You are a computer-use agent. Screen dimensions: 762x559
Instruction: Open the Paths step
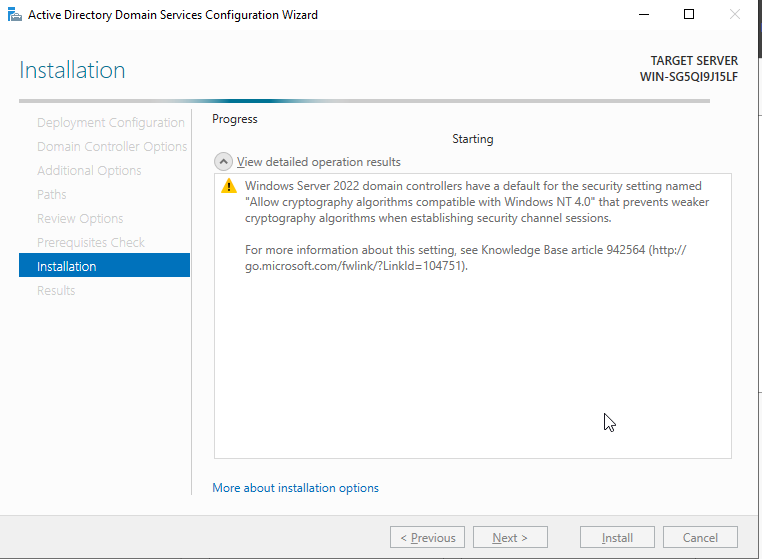tap(52, 194)
